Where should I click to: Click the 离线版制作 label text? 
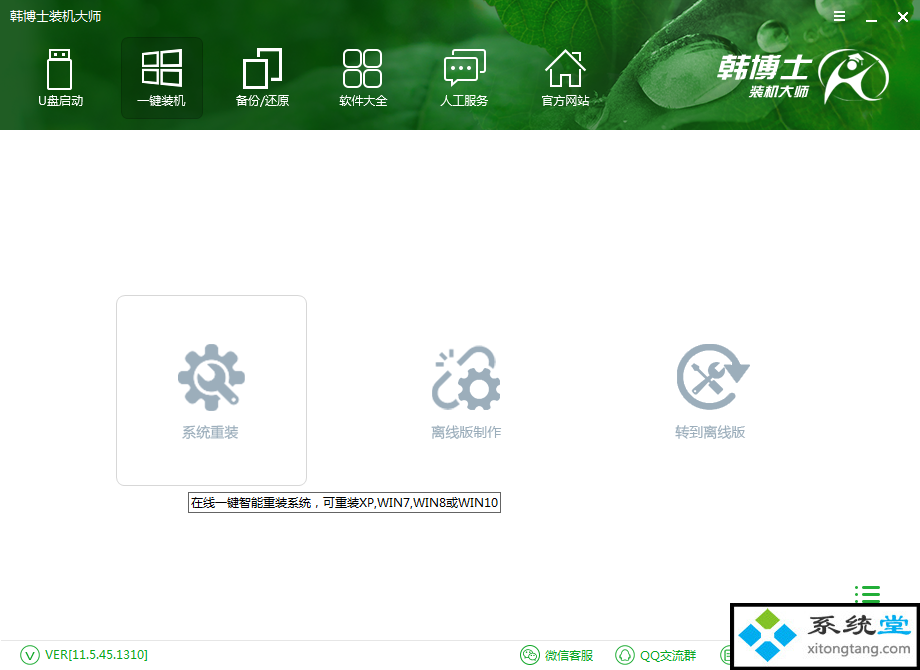(466, 433)
